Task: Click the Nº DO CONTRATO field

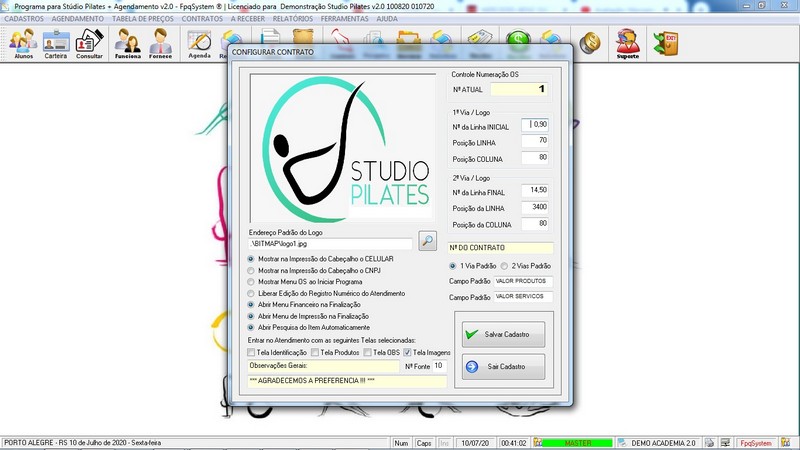Action: pos(501,248)
